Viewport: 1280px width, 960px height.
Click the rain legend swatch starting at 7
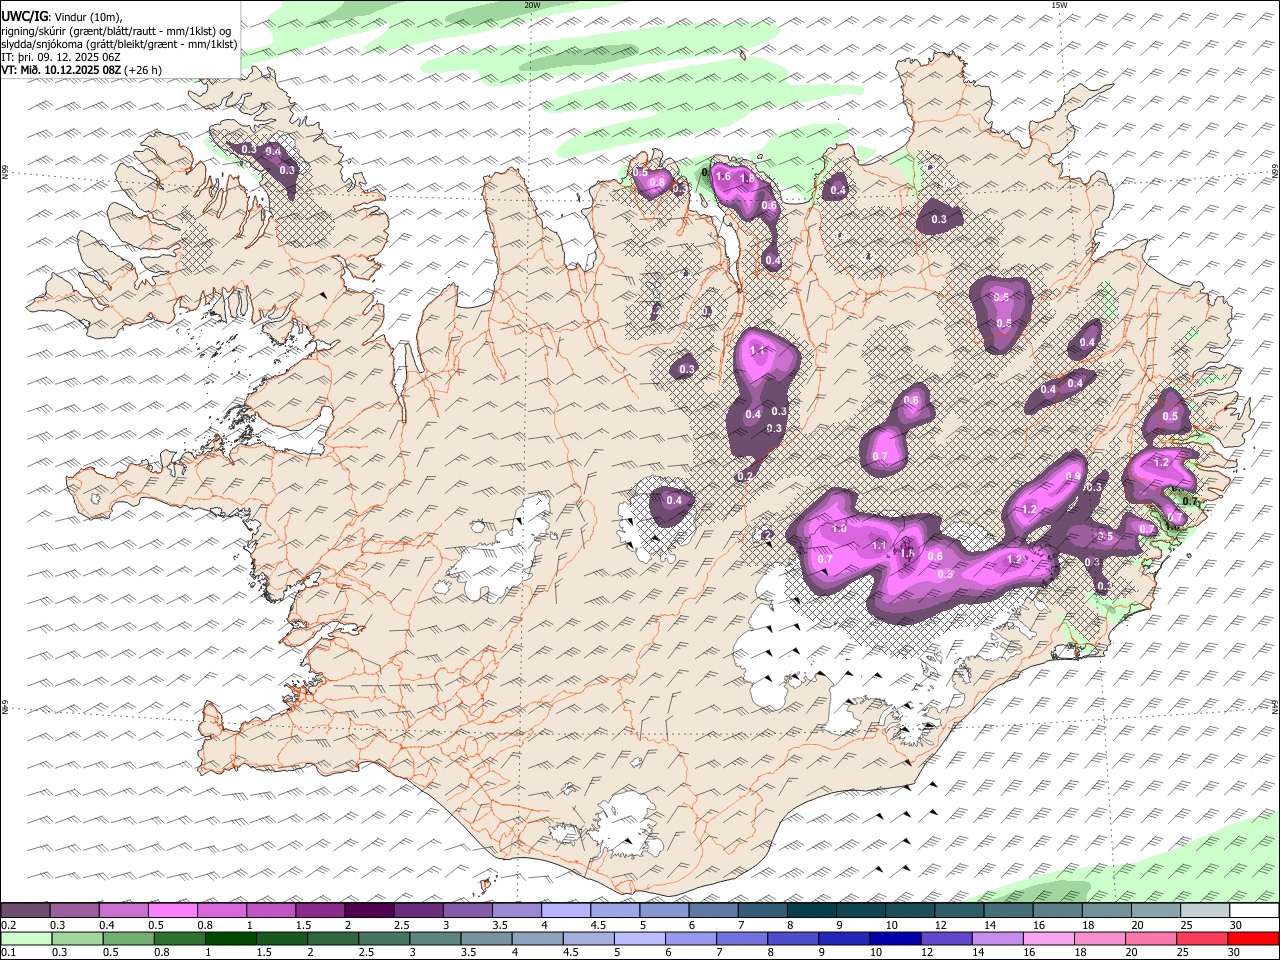point(740,939)
